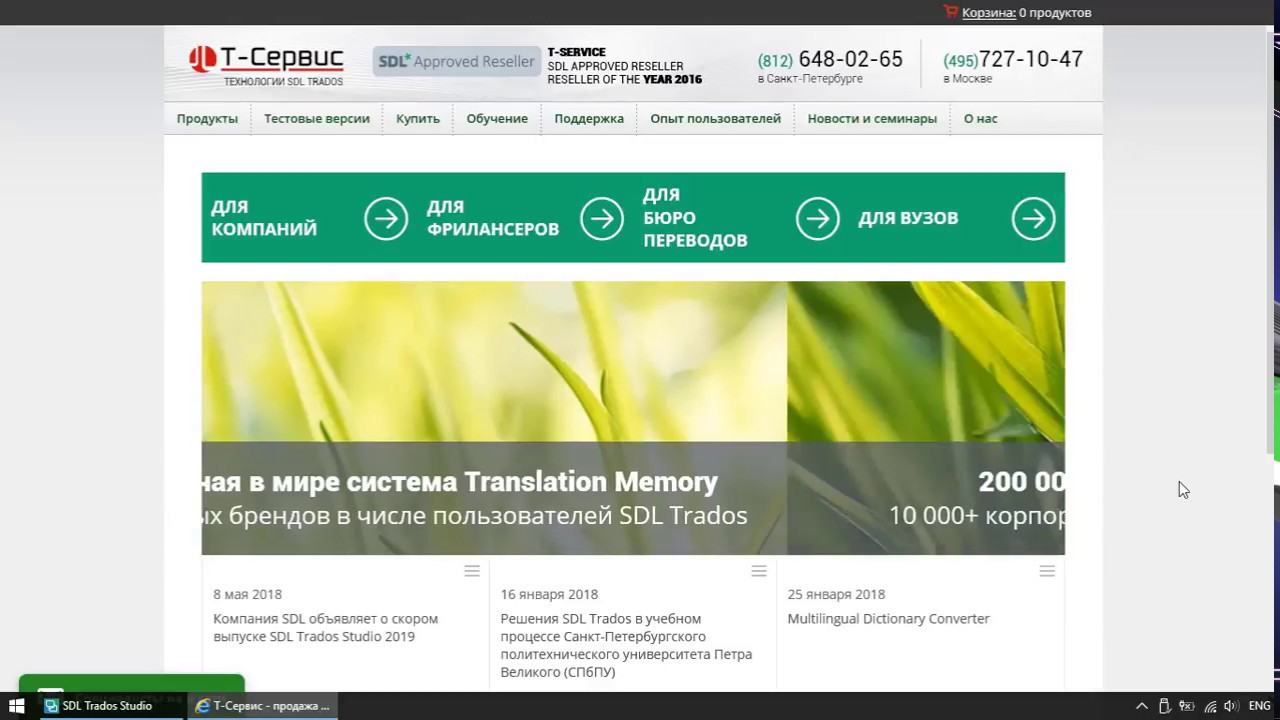The width and height of the screenshot is (1280, 720).
Task: Open the Опыт пользователей menu item
Action: click(716, 118)
